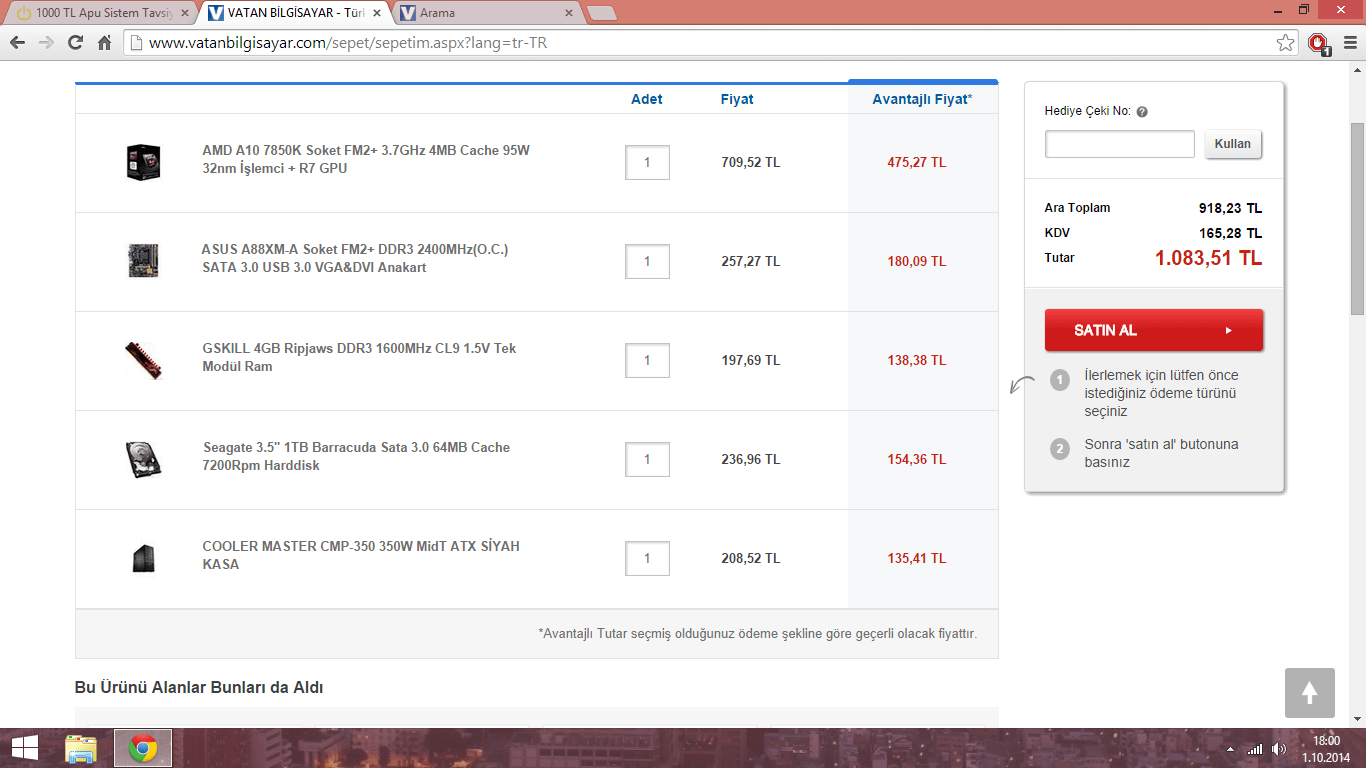Edit quantity field for Seagate Barracuda

(647, 459)
